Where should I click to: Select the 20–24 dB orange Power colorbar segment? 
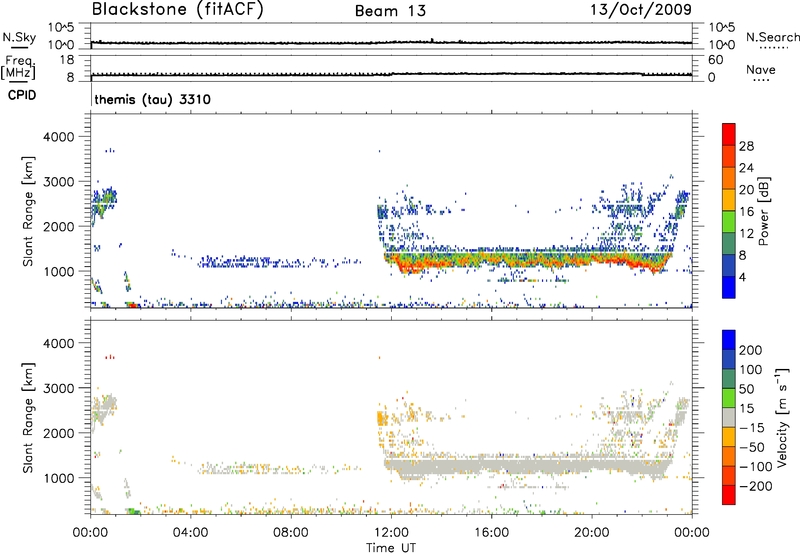[729, 178]
